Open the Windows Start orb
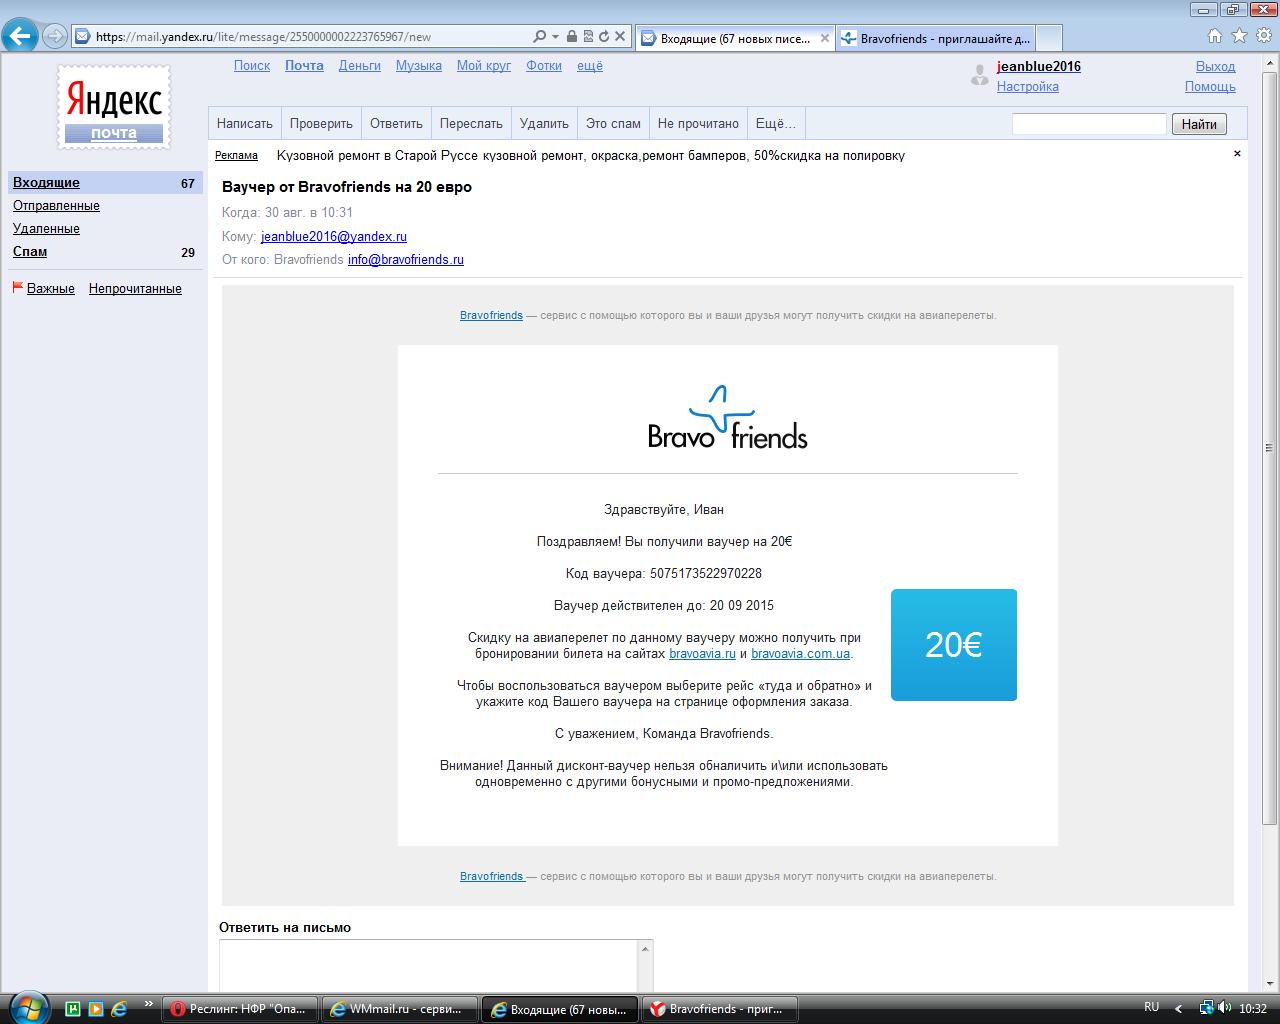 point(26,1007)
